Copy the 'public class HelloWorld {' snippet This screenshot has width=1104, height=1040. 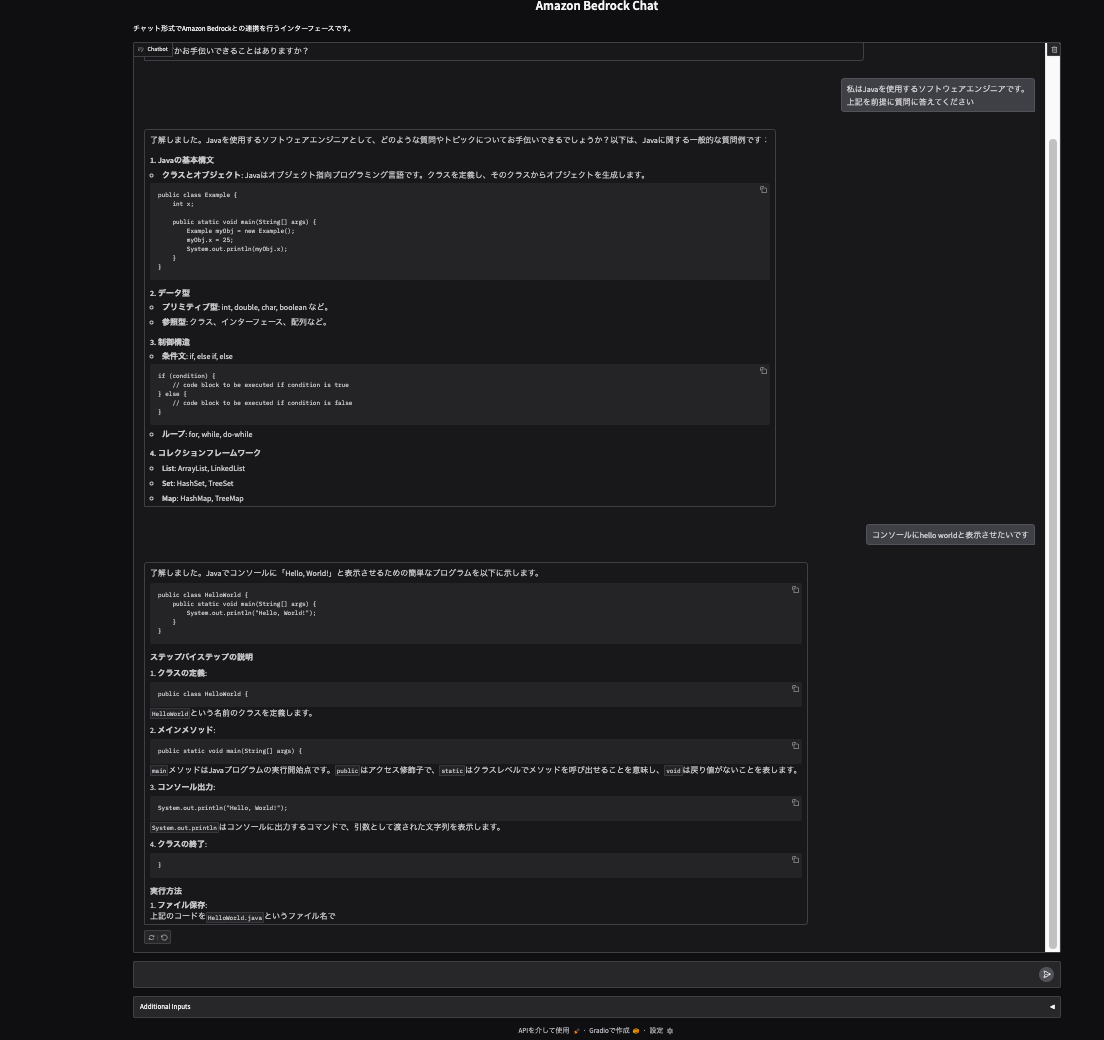click(x=795, y=689)
